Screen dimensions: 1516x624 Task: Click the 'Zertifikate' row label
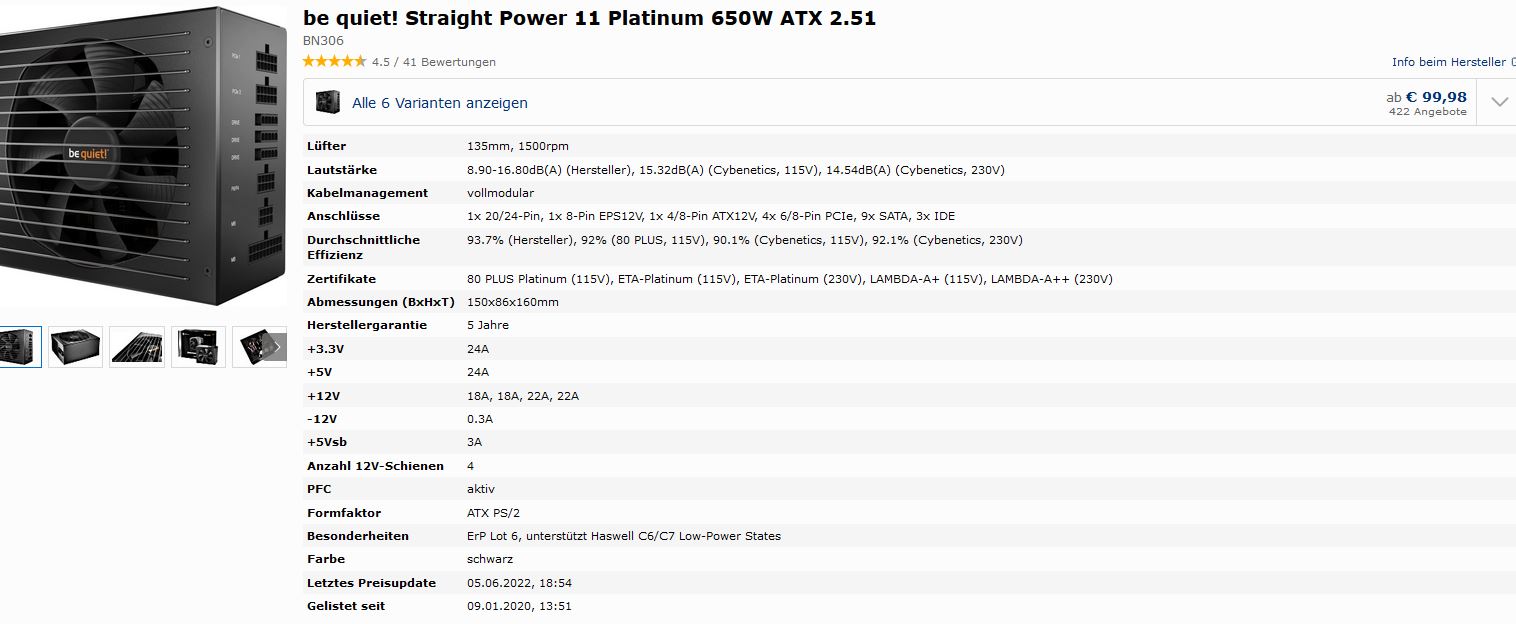(341, 279)
